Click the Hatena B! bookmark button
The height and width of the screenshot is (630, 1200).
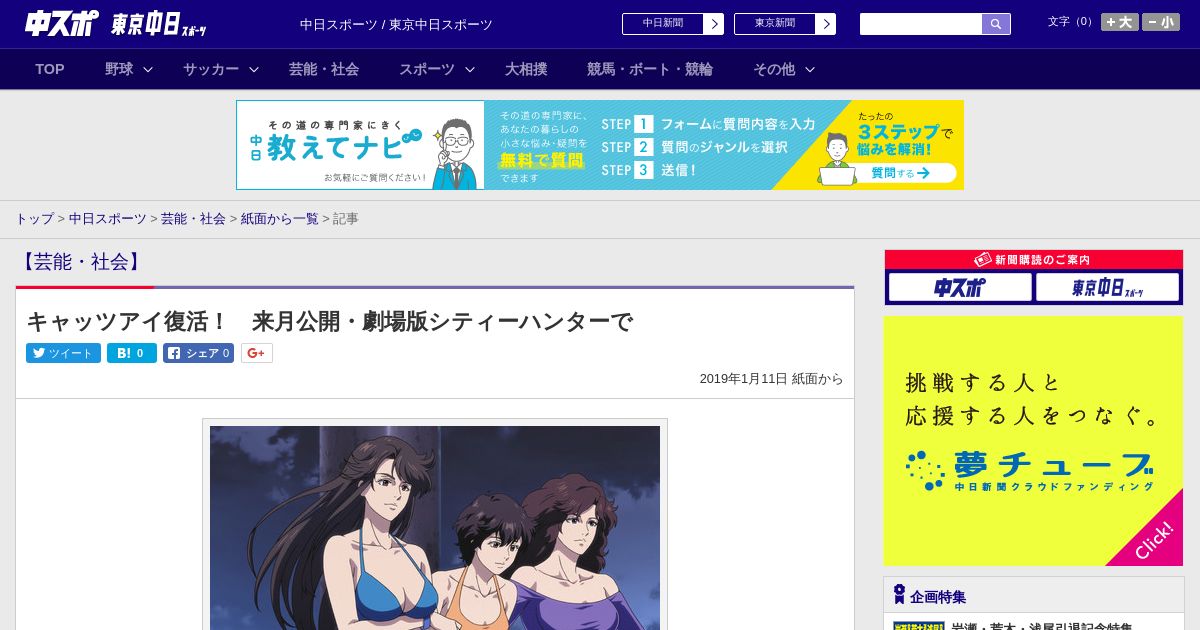click(132, 353)
